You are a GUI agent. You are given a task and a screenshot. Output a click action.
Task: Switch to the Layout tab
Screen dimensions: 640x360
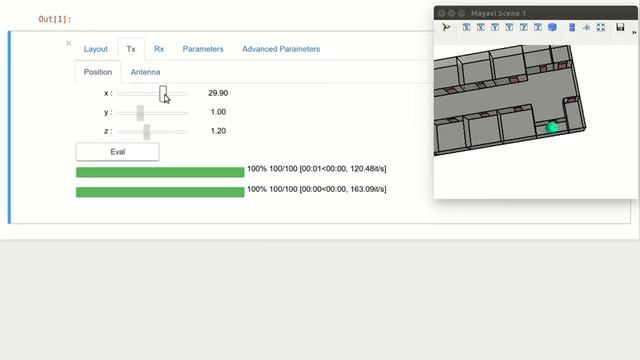[x=96, y=49]
